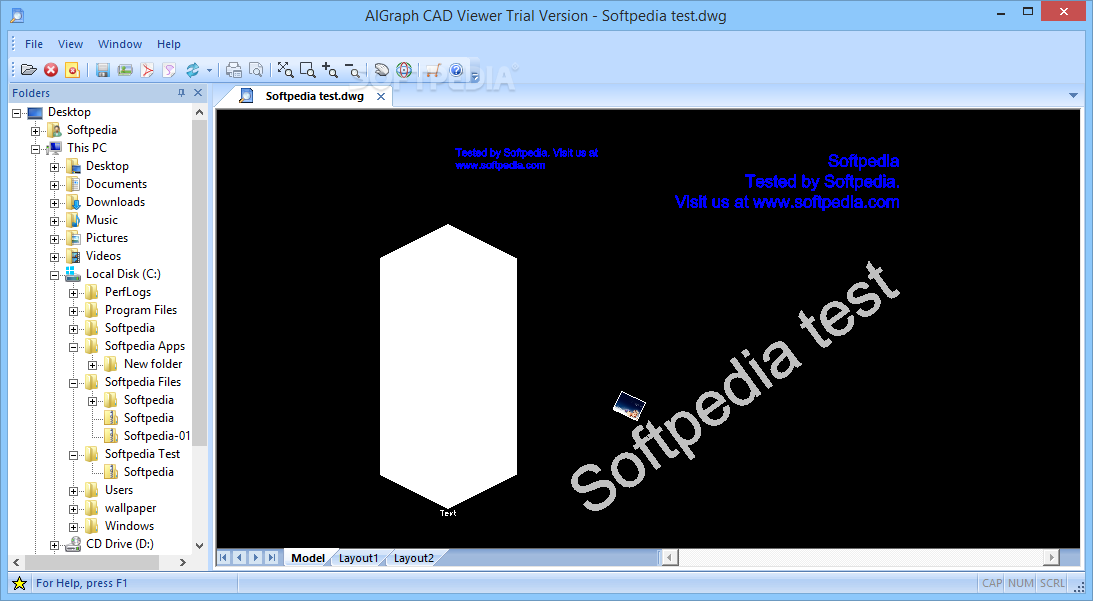Select the Windows folder
Viewport: 1093px width, 601px height.
[129, 526]
